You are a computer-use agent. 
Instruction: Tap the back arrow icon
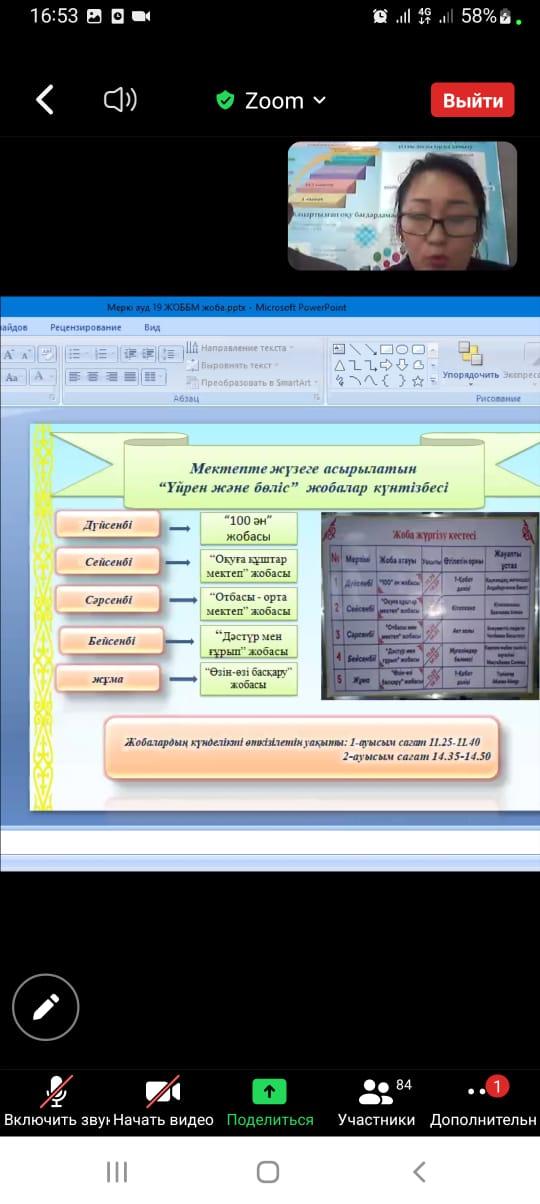pyautogui.click(x=44, y=100)
